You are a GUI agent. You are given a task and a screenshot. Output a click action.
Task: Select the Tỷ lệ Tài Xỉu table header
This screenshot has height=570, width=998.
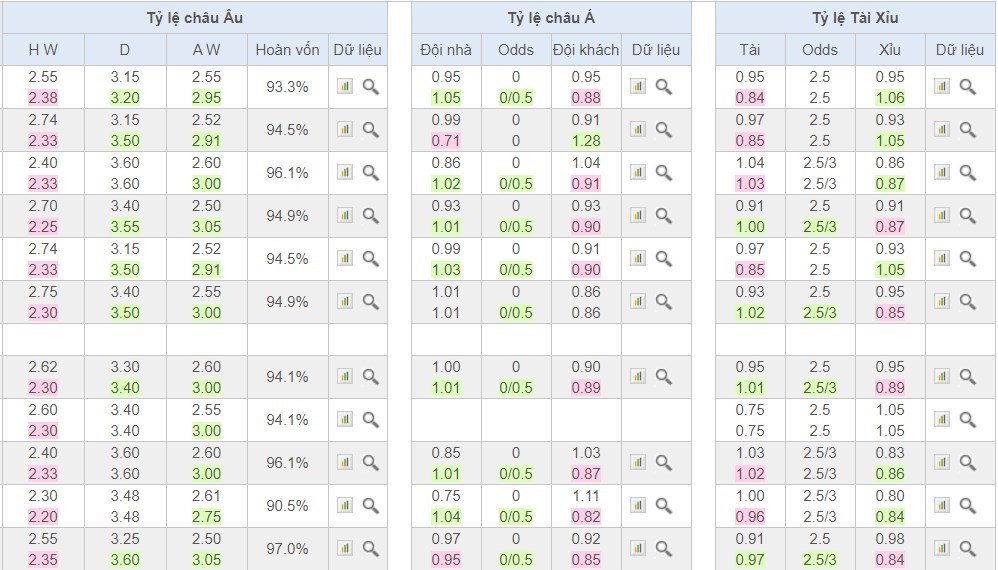[x=855, y=18]
